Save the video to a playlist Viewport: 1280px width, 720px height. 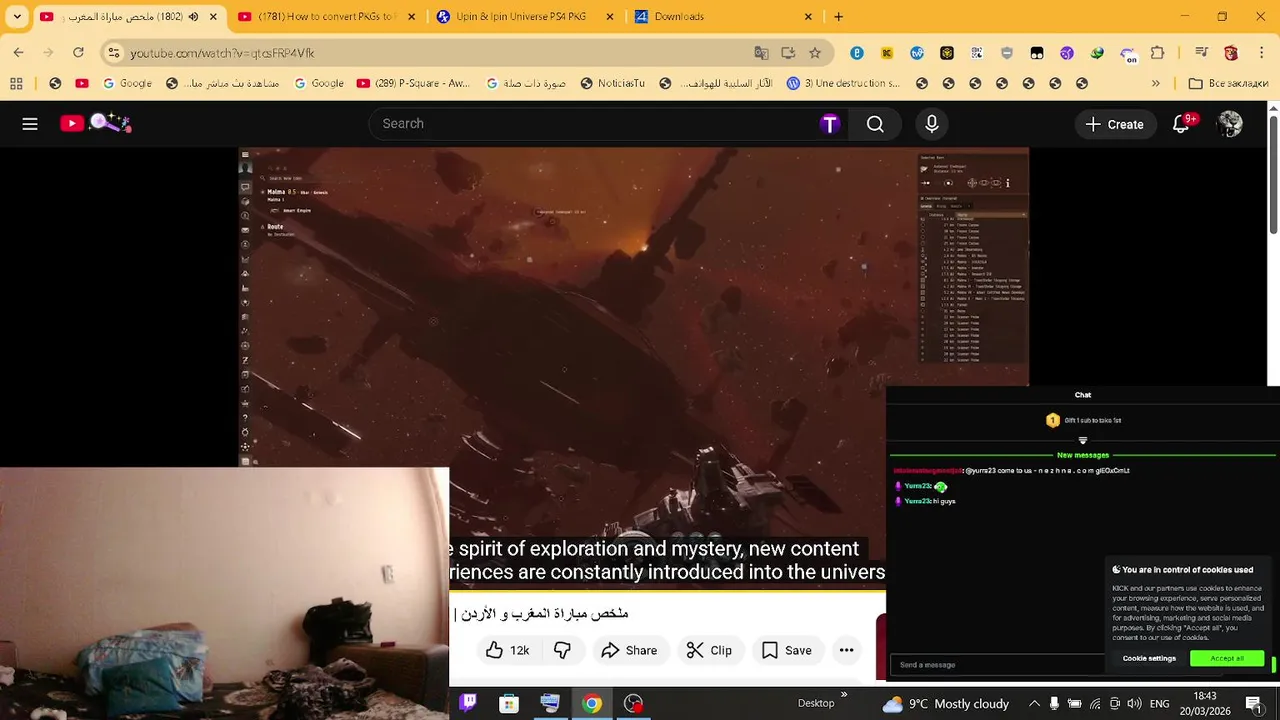pos(786,650)
